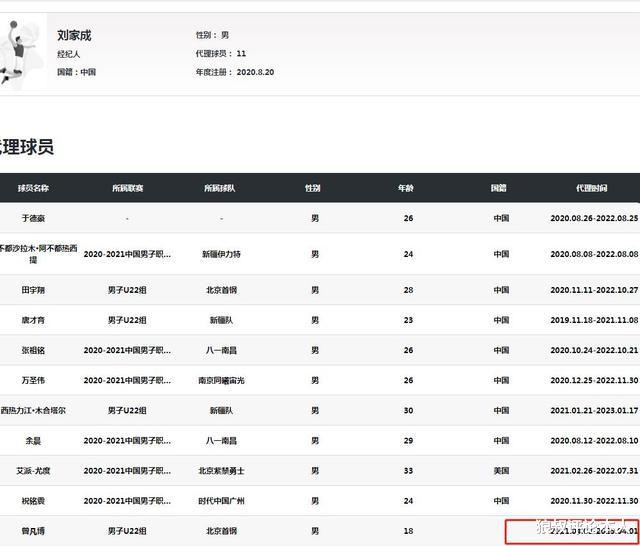This screenshot has height=546, width=640.
Task: Click 北京首钢 in 田宇翔's row
Action: click(x=221, y=290)
